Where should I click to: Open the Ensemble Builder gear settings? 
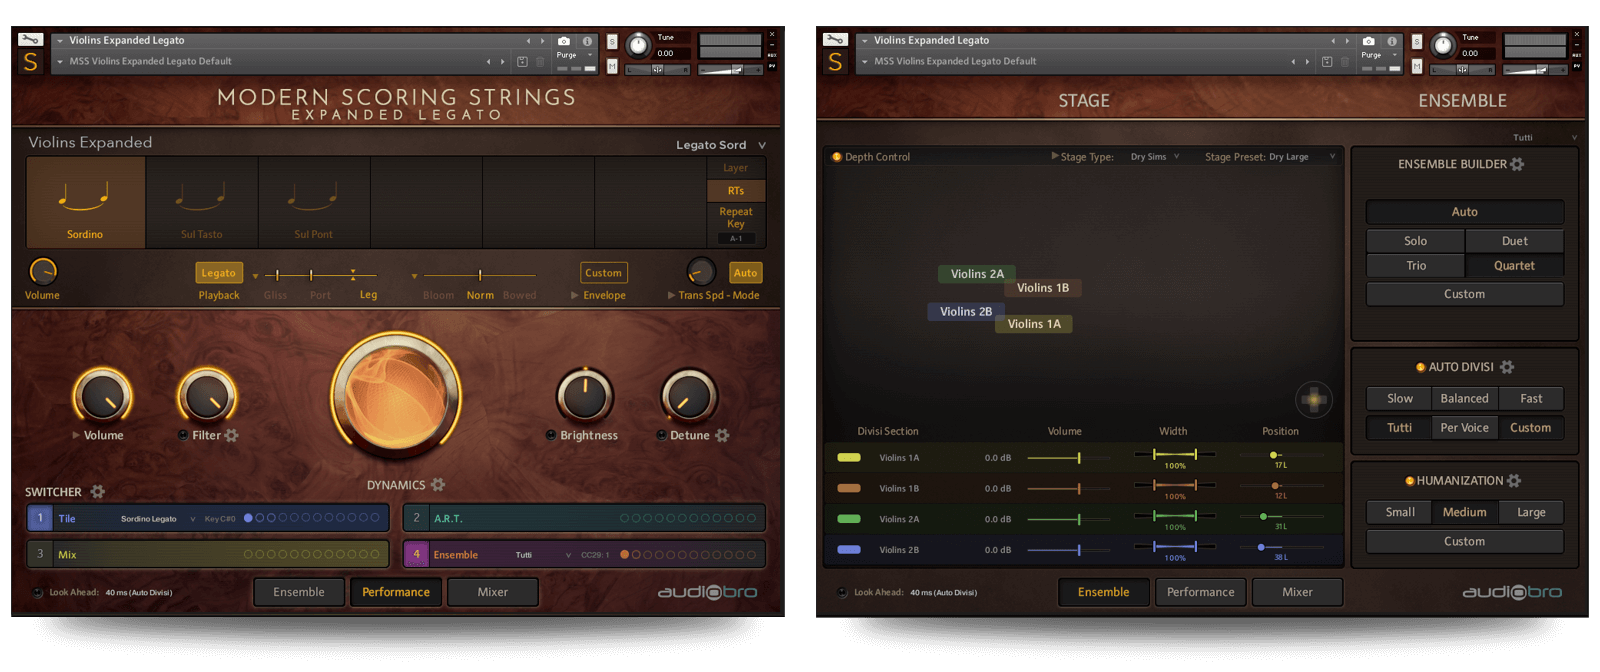(1517, 164)
